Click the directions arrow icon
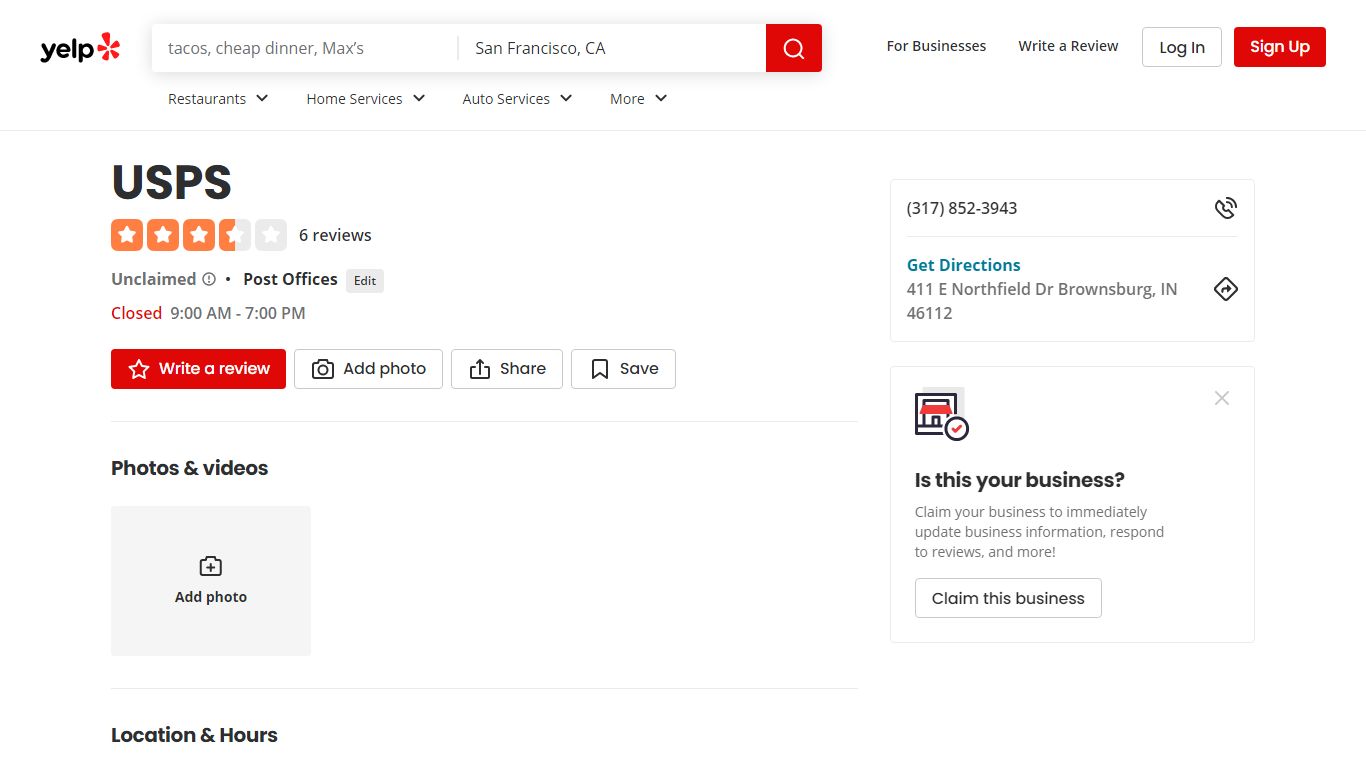Screen dimensions: 1366x768 pyautogui.click(x=1226, y=289)
